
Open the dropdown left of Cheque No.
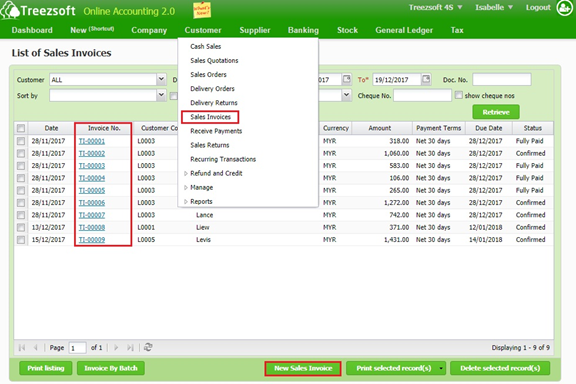click(346, 96)
